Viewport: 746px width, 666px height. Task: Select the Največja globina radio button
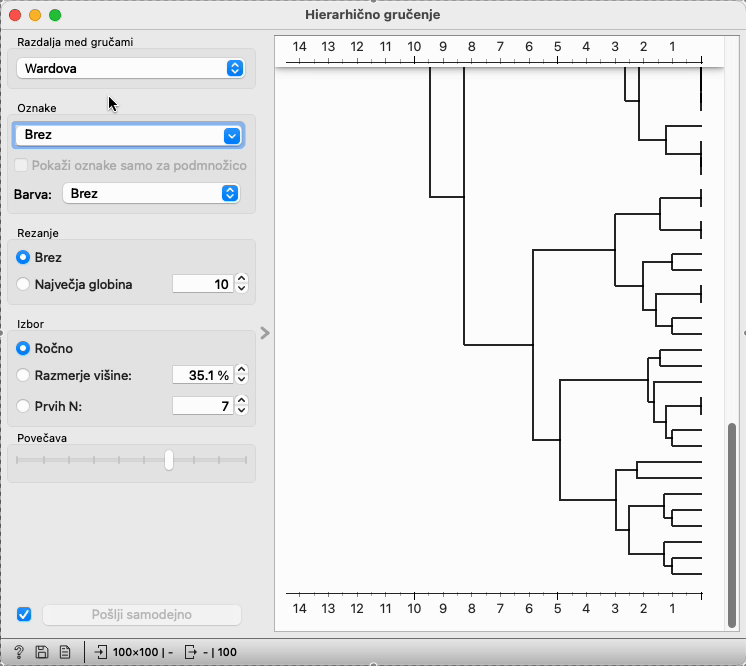tap(23, 284)
